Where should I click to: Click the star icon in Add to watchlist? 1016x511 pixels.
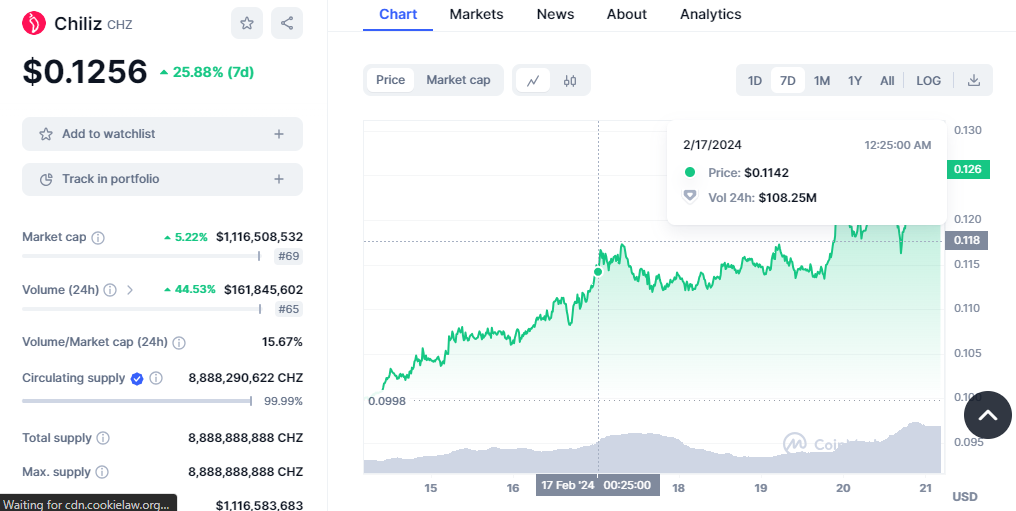[x=46, y=134]
